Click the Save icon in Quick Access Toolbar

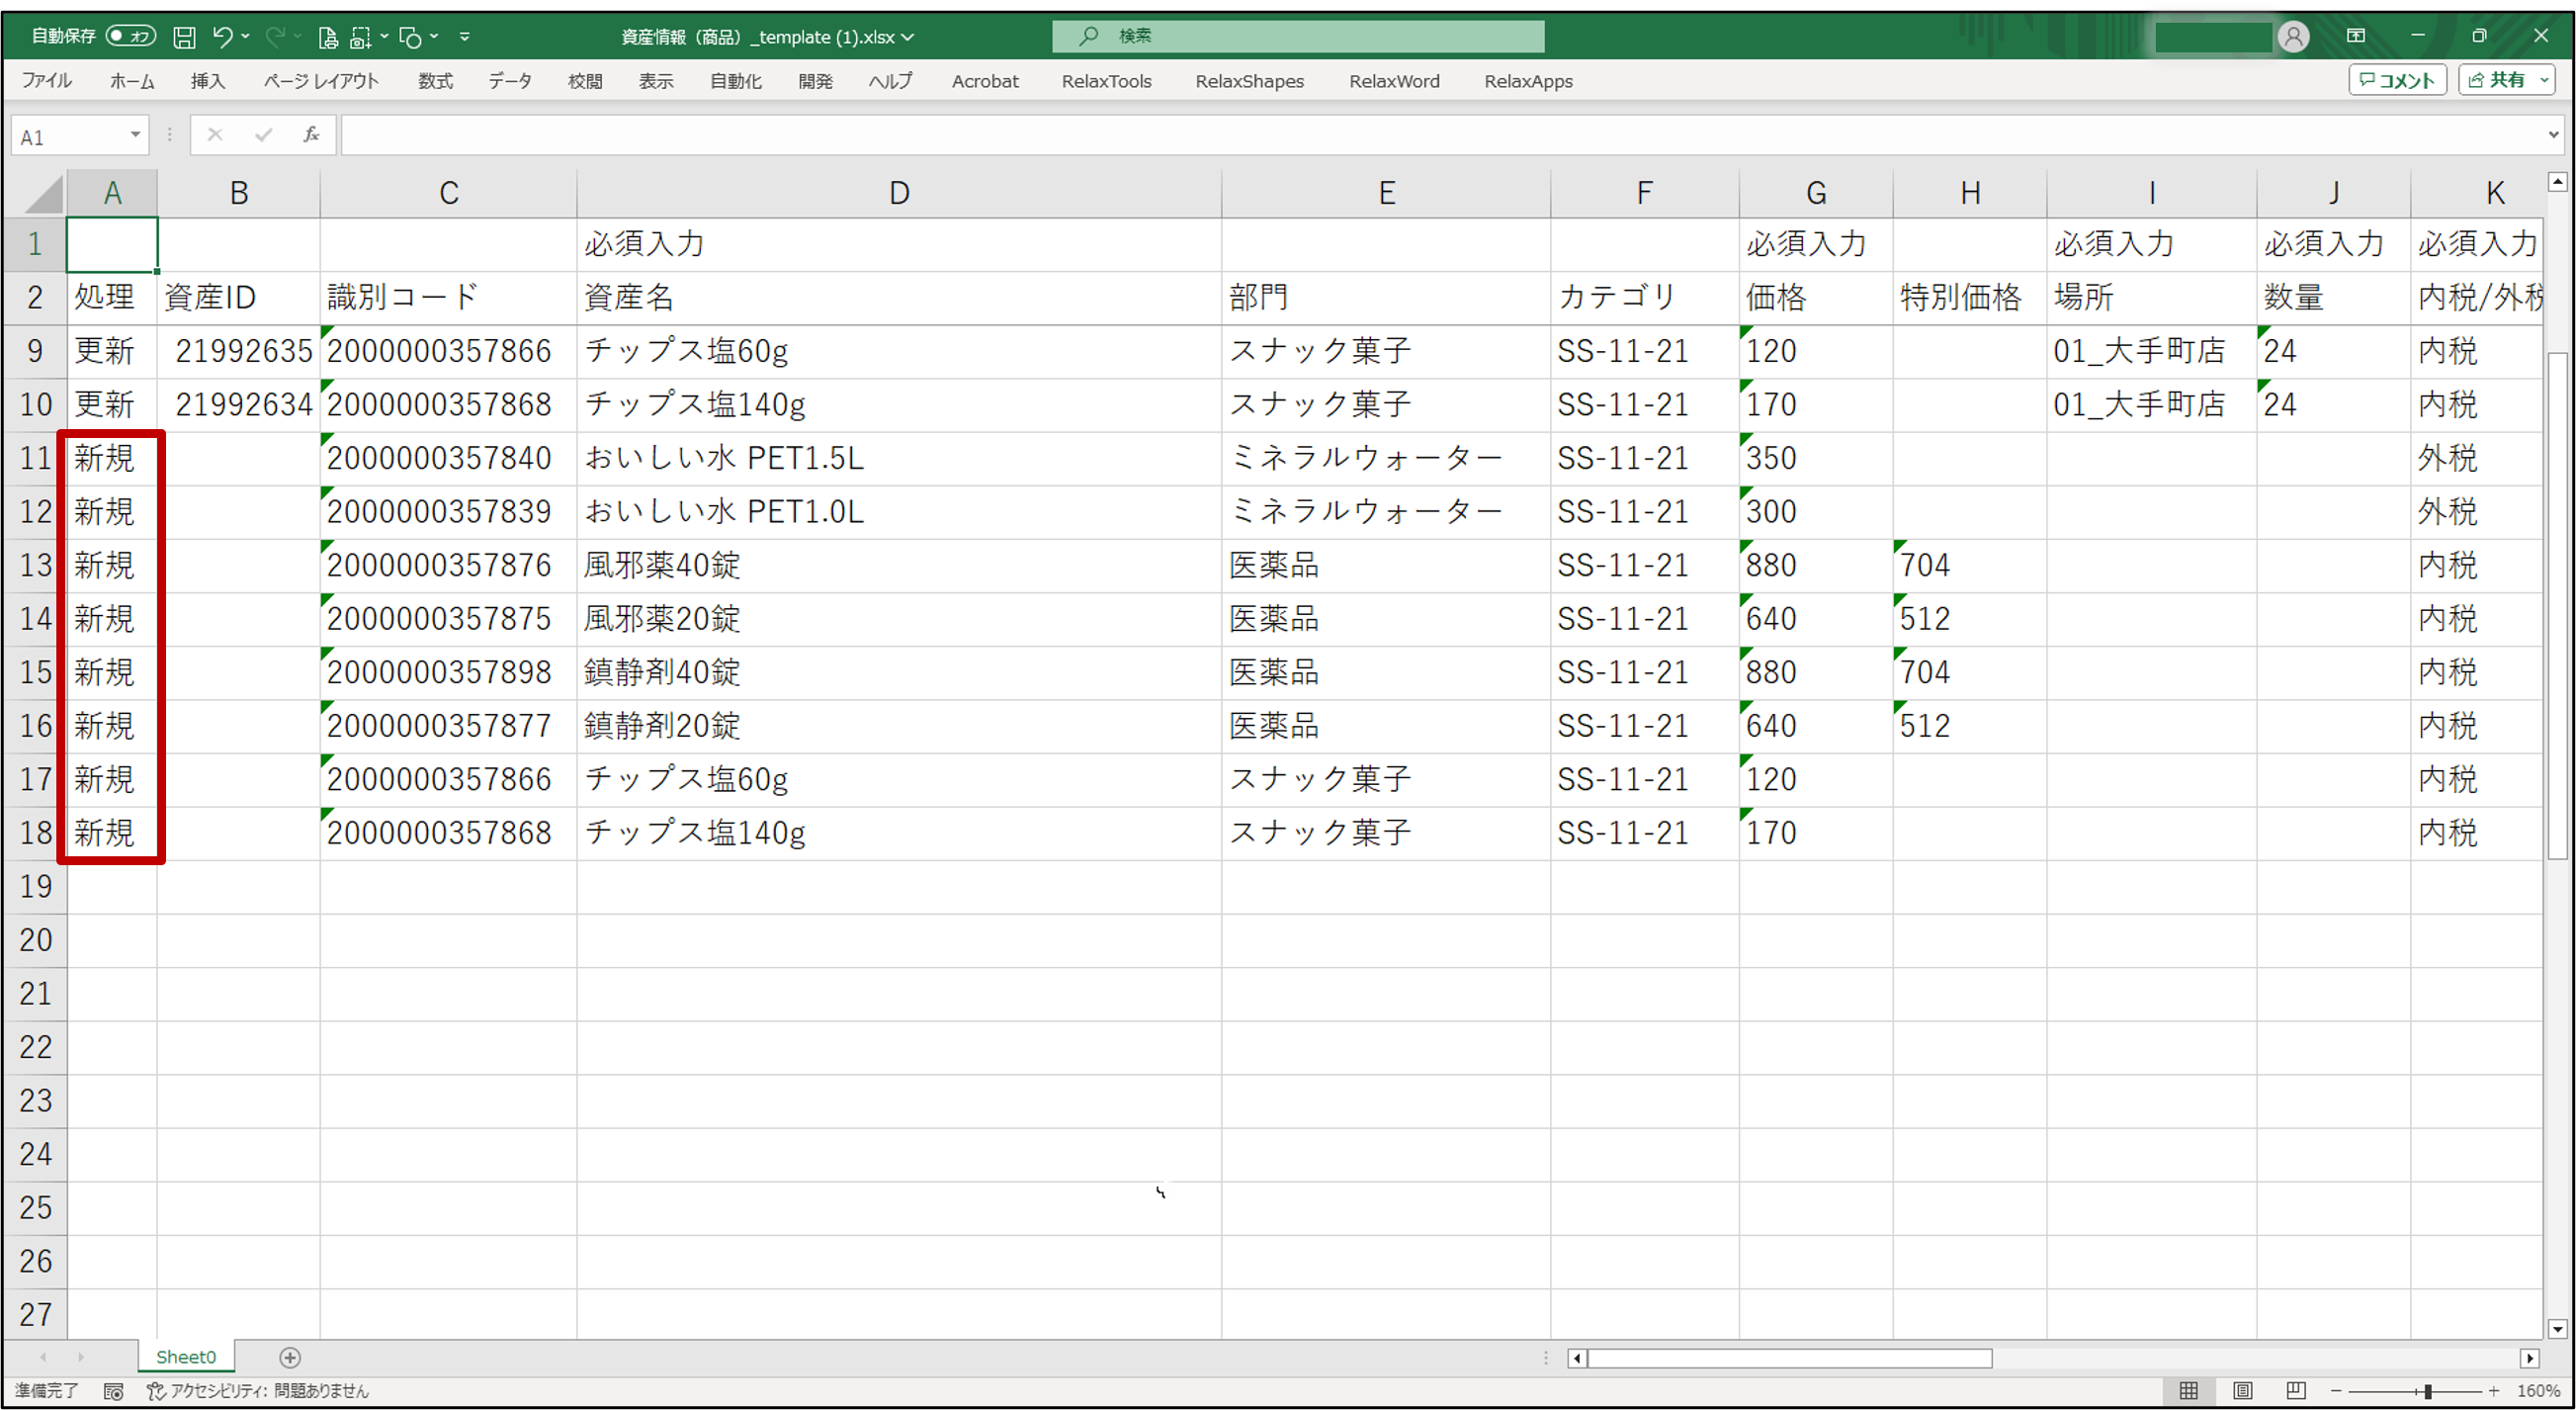pos(184,36)
